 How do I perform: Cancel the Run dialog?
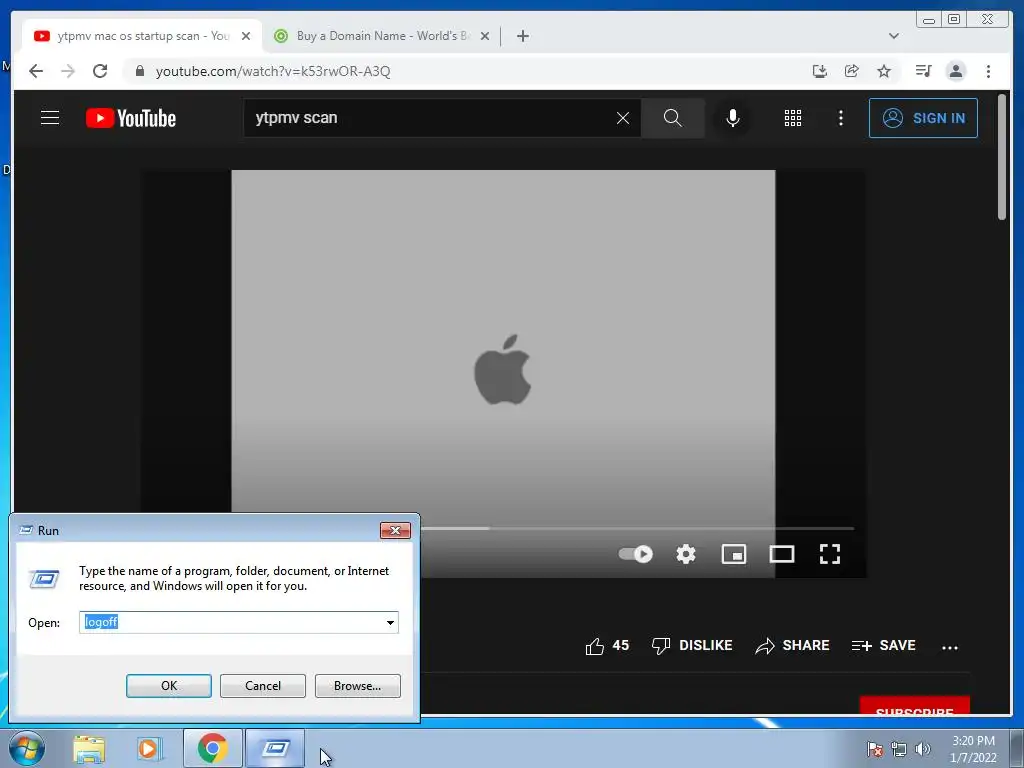[263, 686]
